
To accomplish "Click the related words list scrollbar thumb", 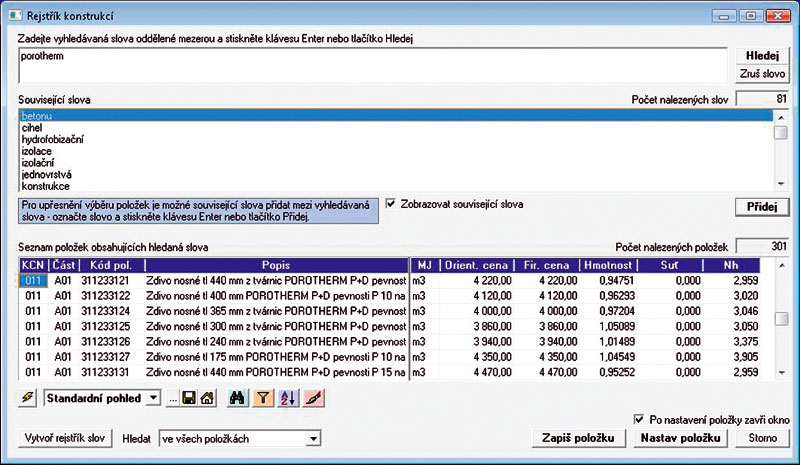I will pos(780,132).
